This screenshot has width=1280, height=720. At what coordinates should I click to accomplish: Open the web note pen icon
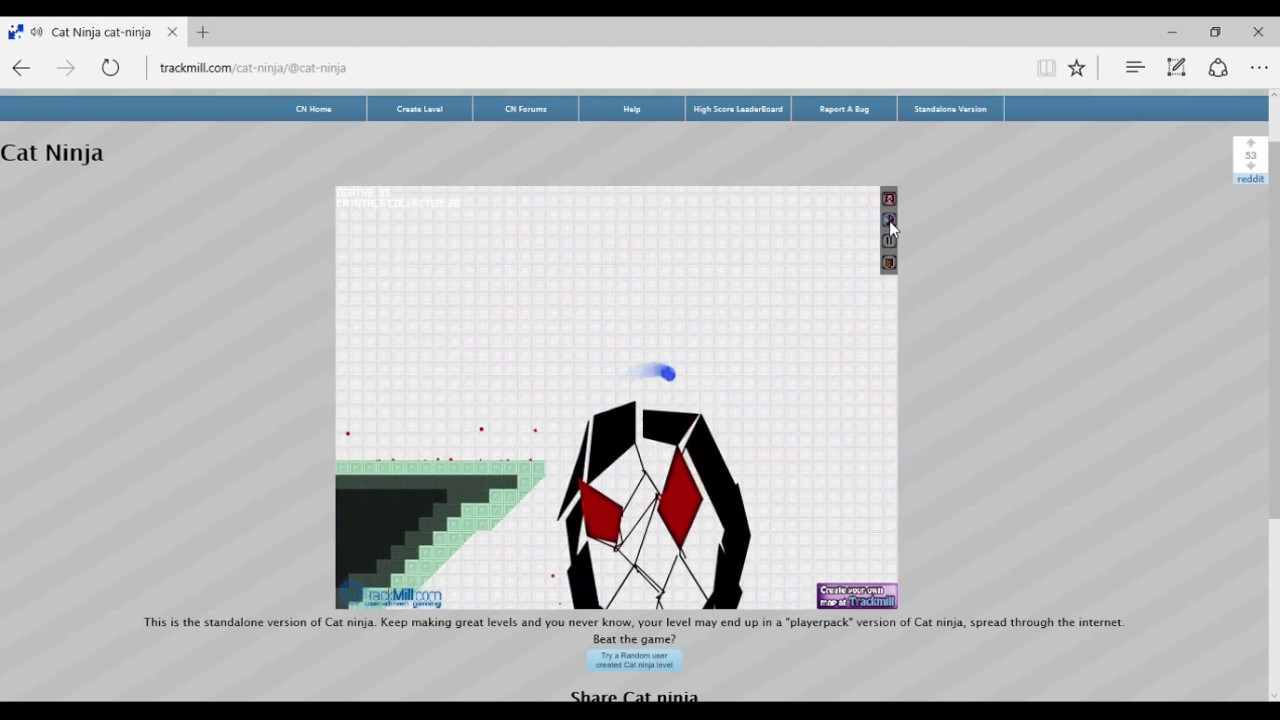click(1176, 68)
